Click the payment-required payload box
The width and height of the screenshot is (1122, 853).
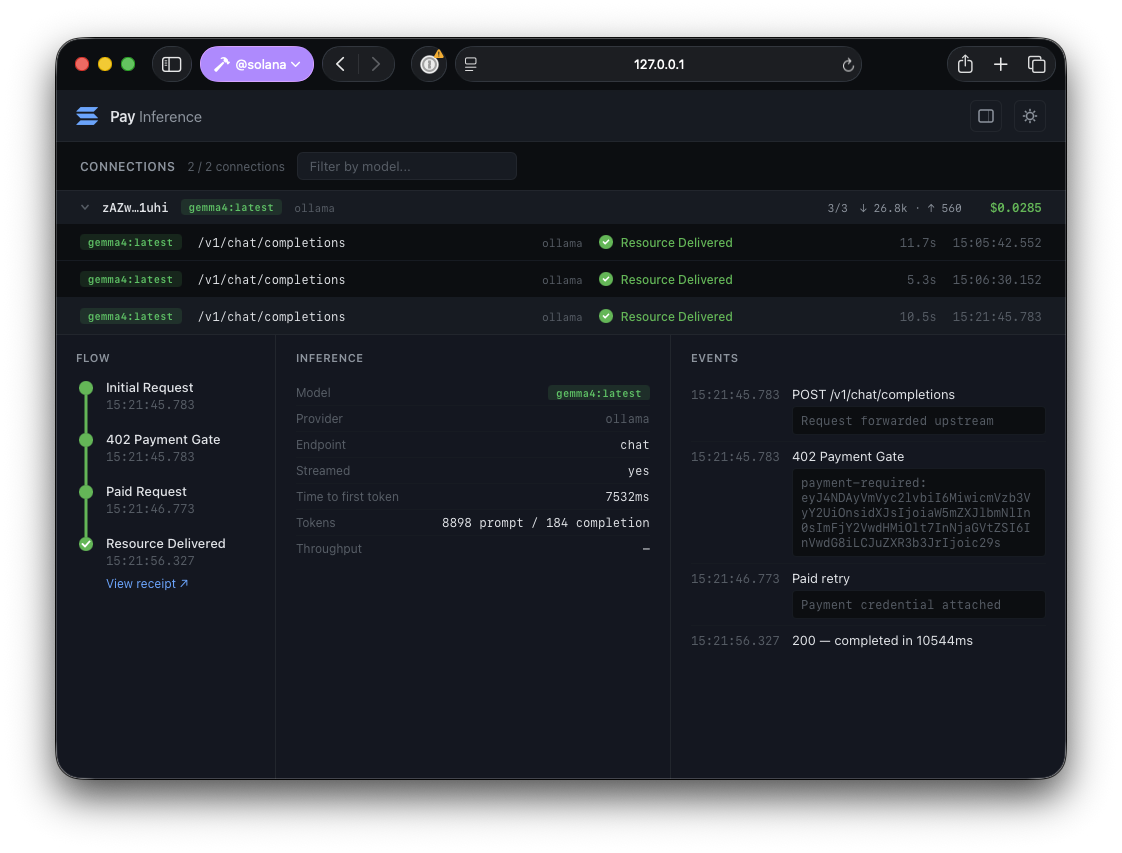pos(919,512)
